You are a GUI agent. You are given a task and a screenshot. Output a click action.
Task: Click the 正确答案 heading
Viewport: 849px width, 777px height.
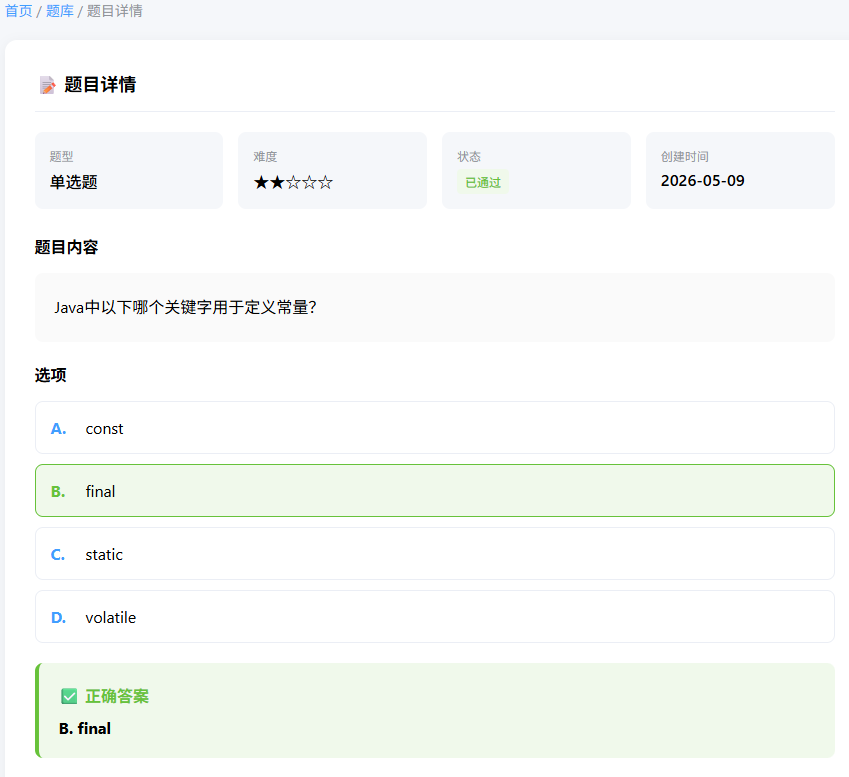pos(117,696)
